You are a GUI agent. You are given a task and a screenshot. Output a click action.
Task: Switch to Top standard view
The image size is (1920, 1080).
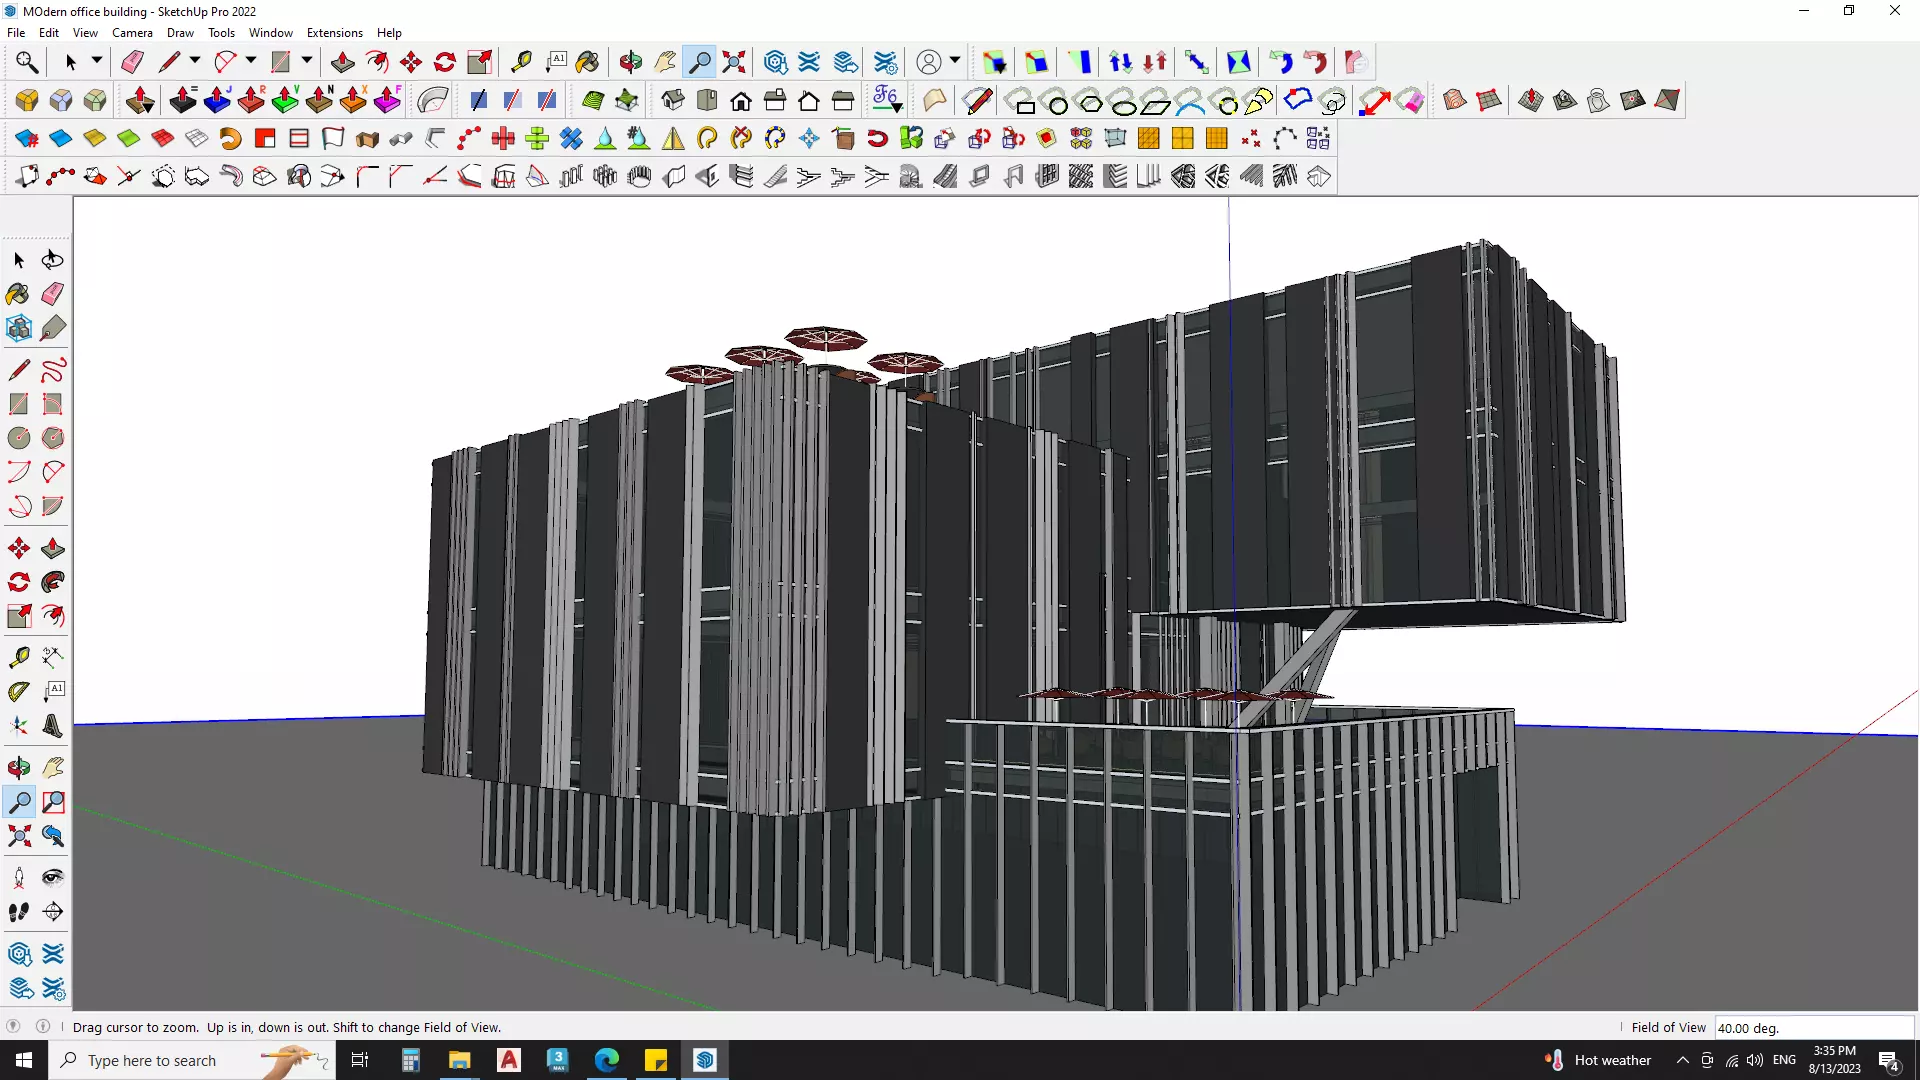(707, 100)
